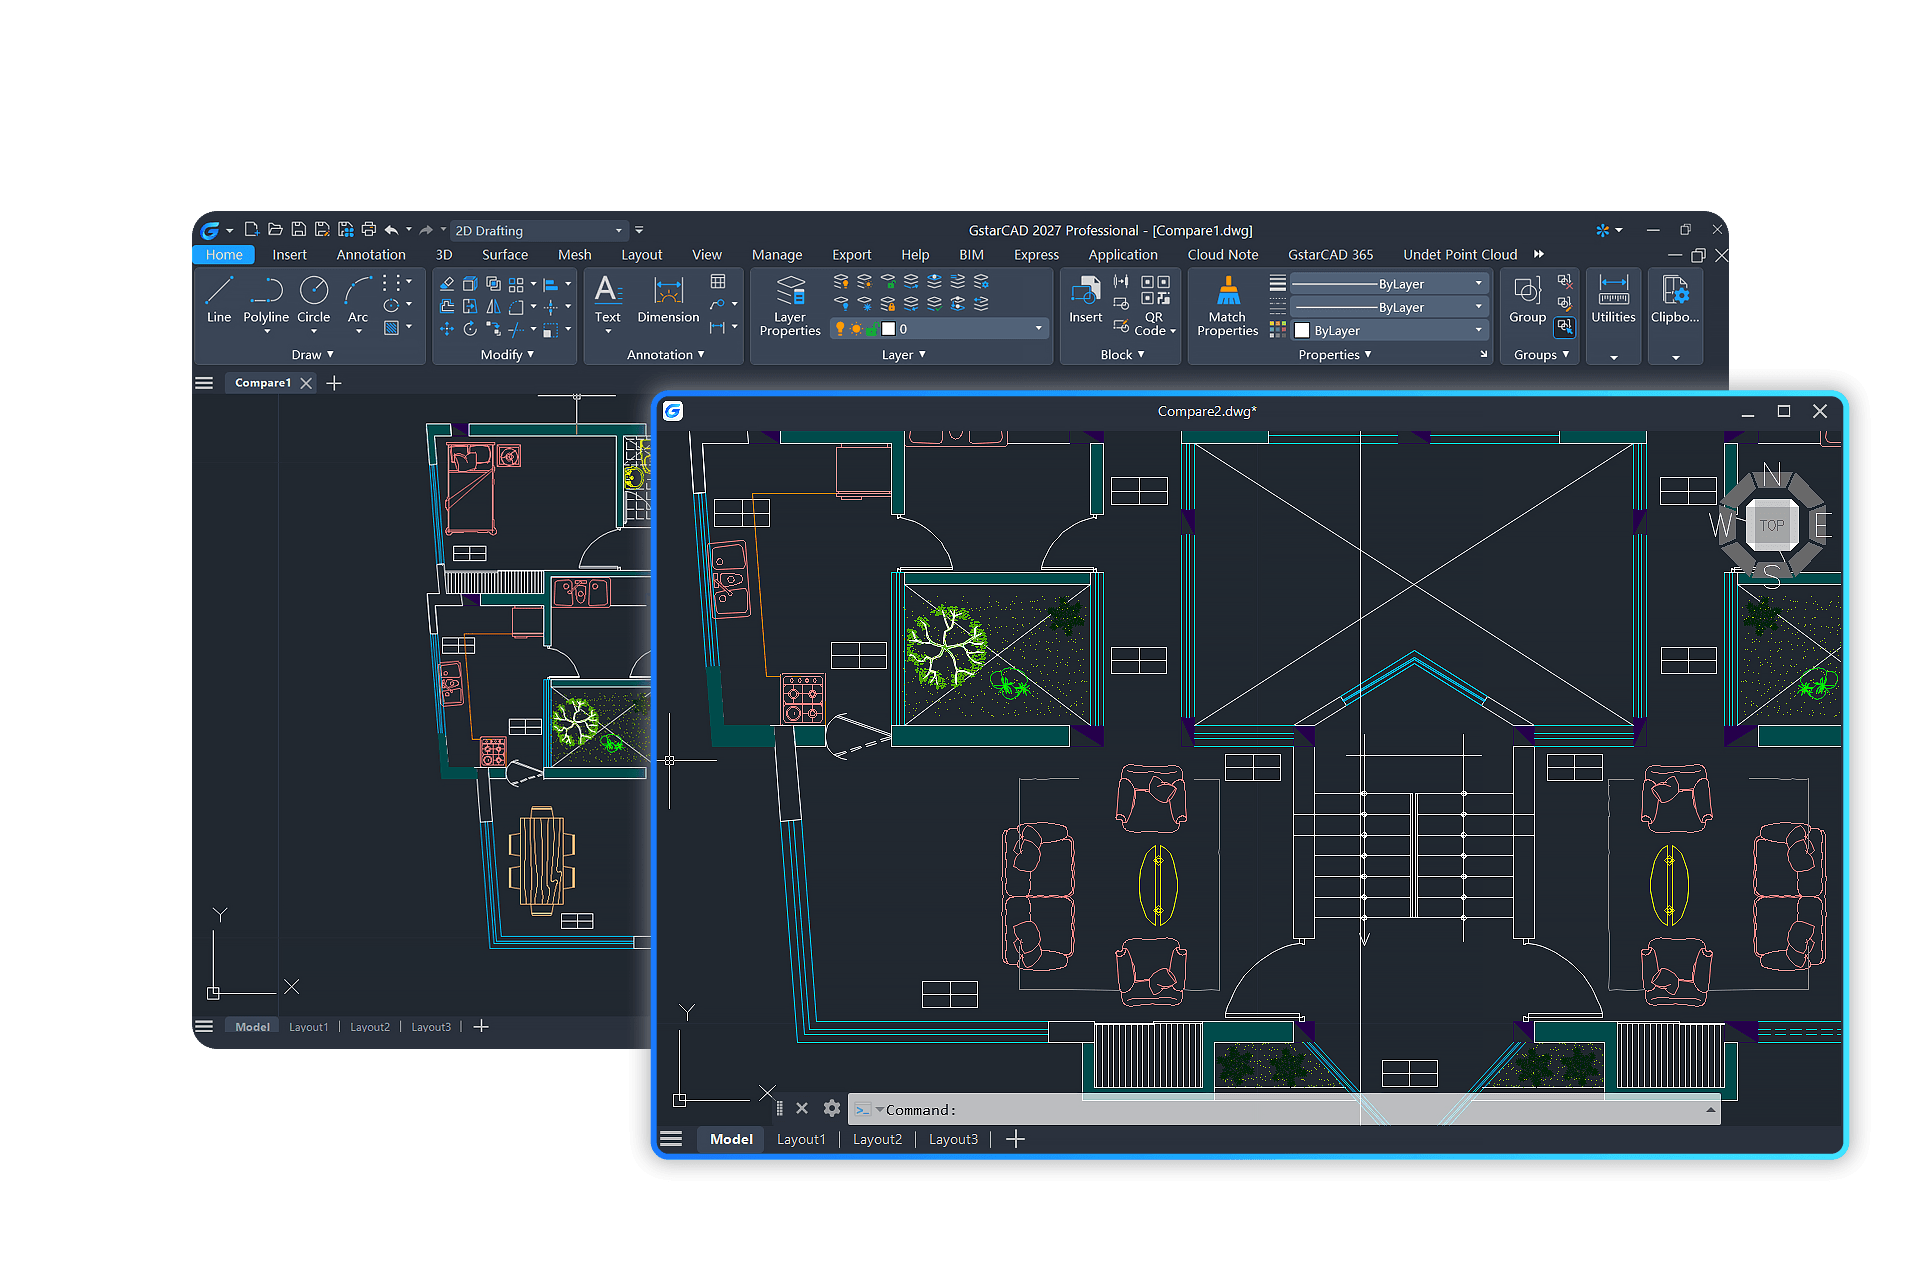Open the layer 0 selection dropdown
This screenshot has height=1261, width=1920.
tap(1038, 329)
